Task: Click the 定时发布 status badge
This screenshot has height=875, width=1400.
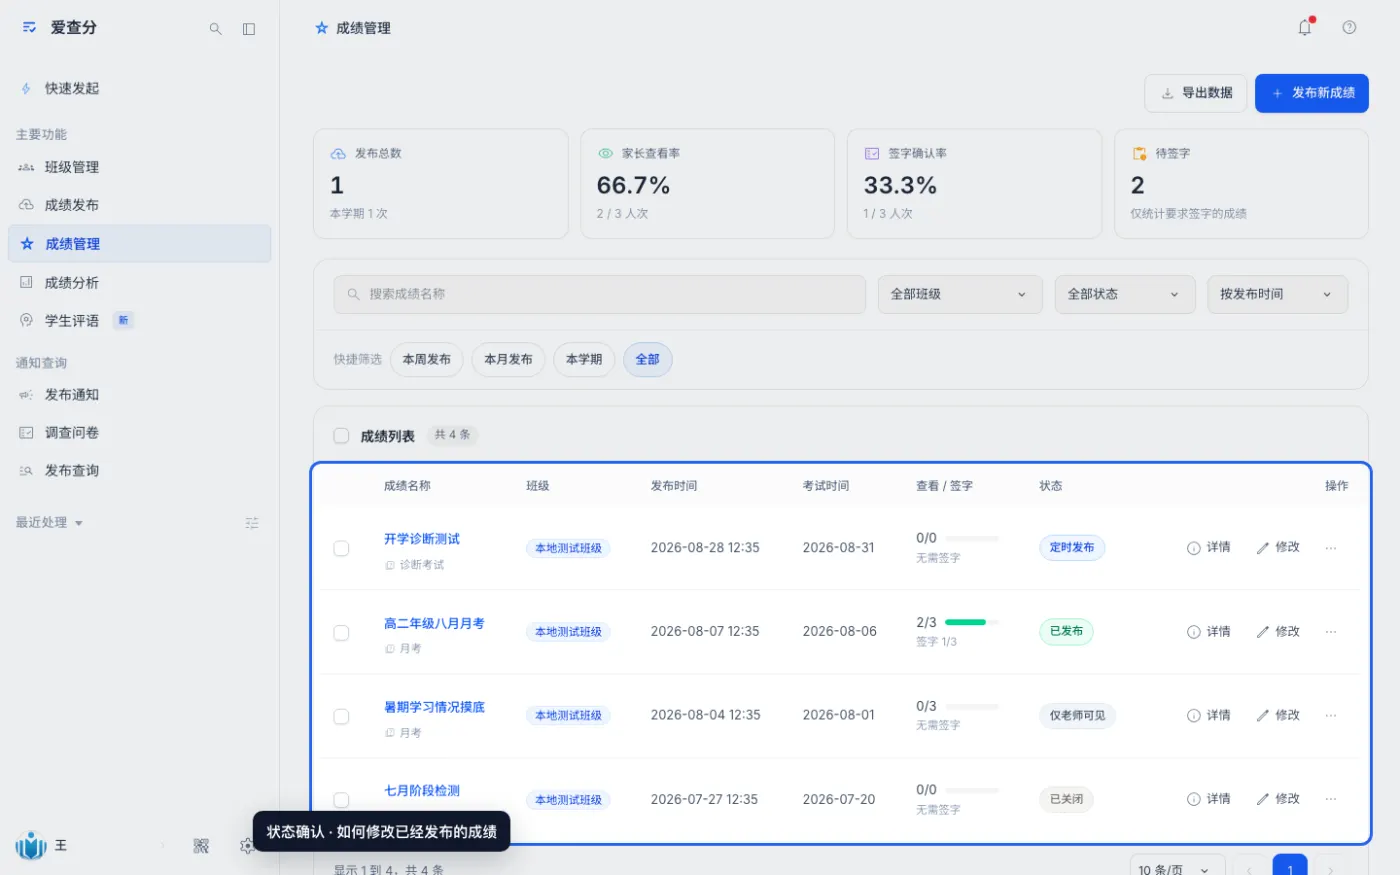Action: coord(1072,548)
